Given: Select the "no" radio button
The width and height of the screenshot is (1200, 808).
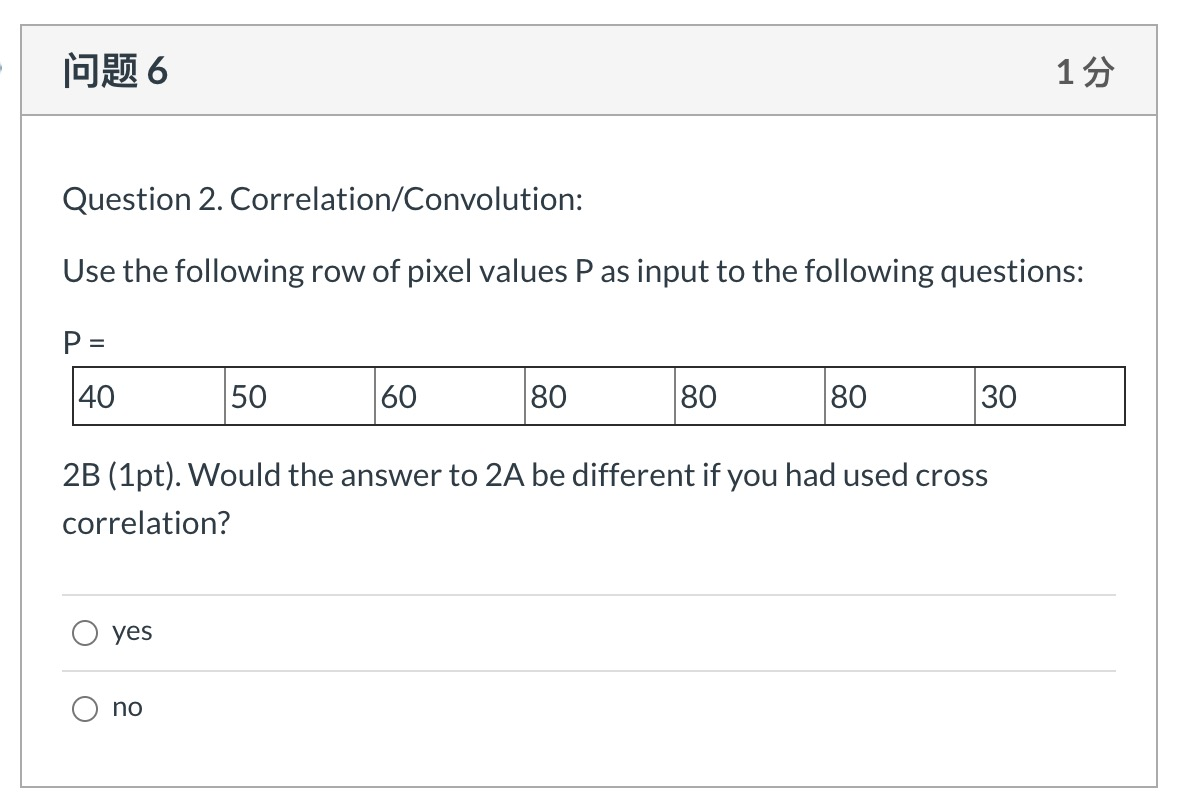Looking at the screenshot, I should point(86,708).
